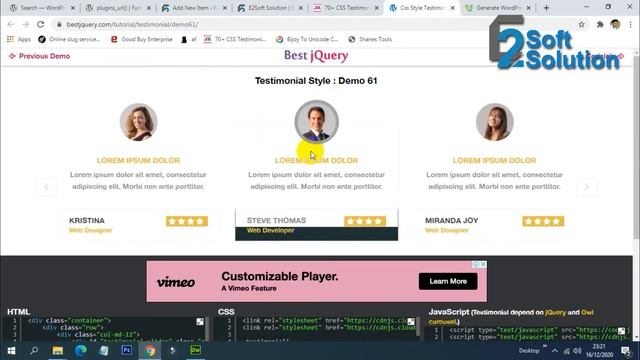
Task: Open Microsoft Edge from the taskbar
Action: point(80,350)
